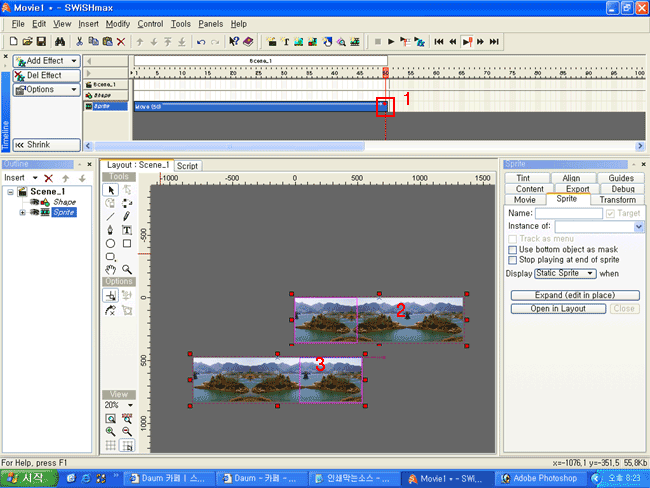Switch to the Tint tab
650x488 pixels.
point(523,178)
